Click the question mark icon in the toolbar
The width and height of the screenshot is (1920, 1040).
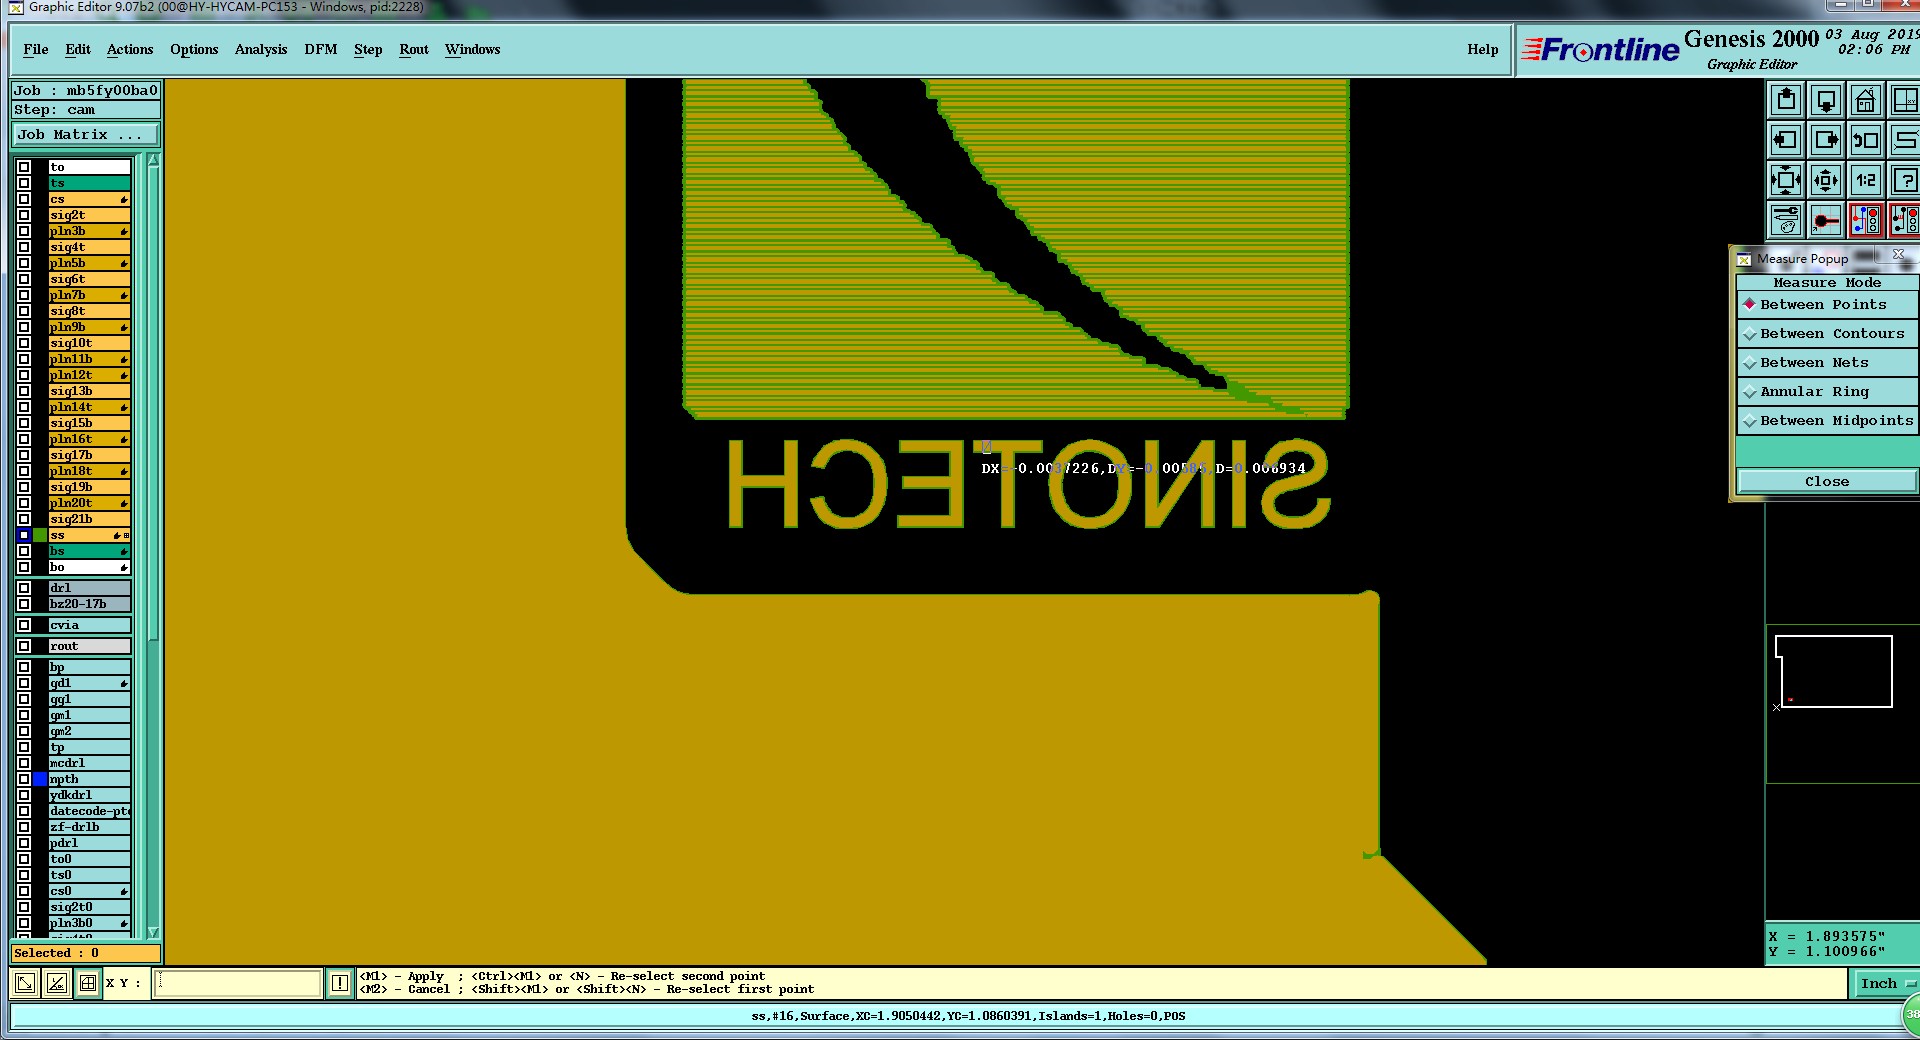pyautogui.click(x=1904, y=180)
